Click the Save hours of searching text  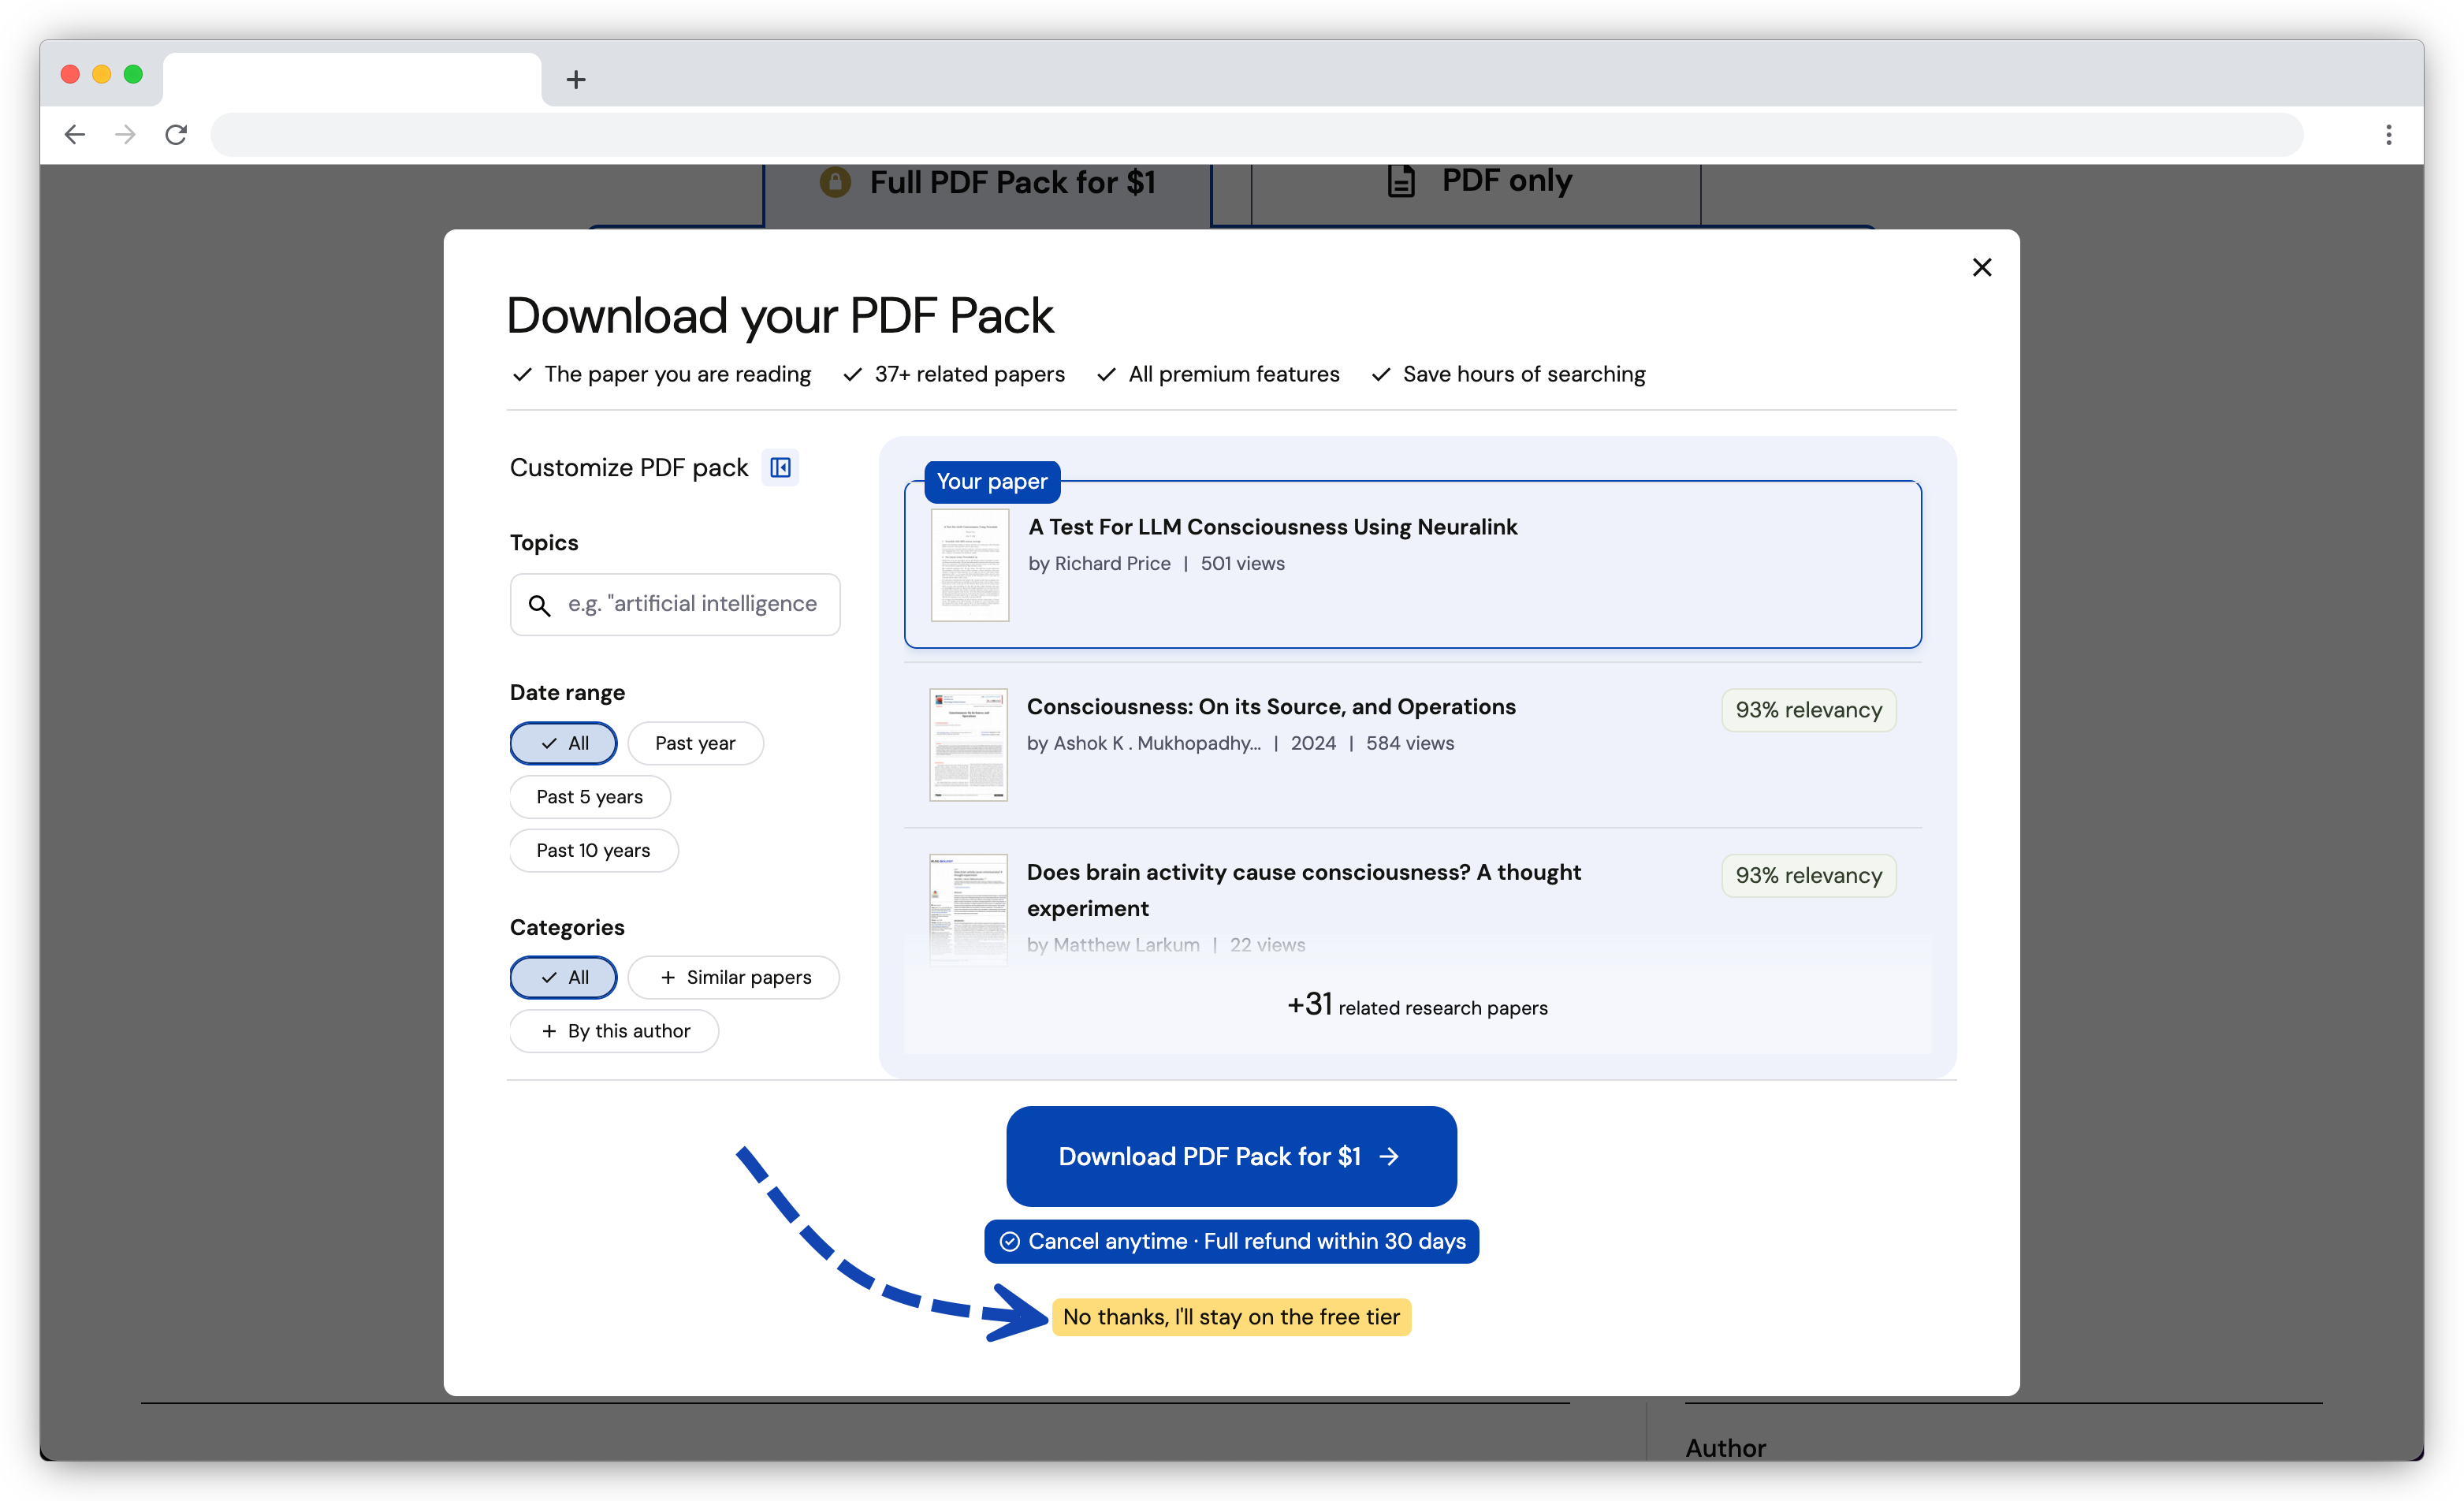click(x=1523, y=374)
